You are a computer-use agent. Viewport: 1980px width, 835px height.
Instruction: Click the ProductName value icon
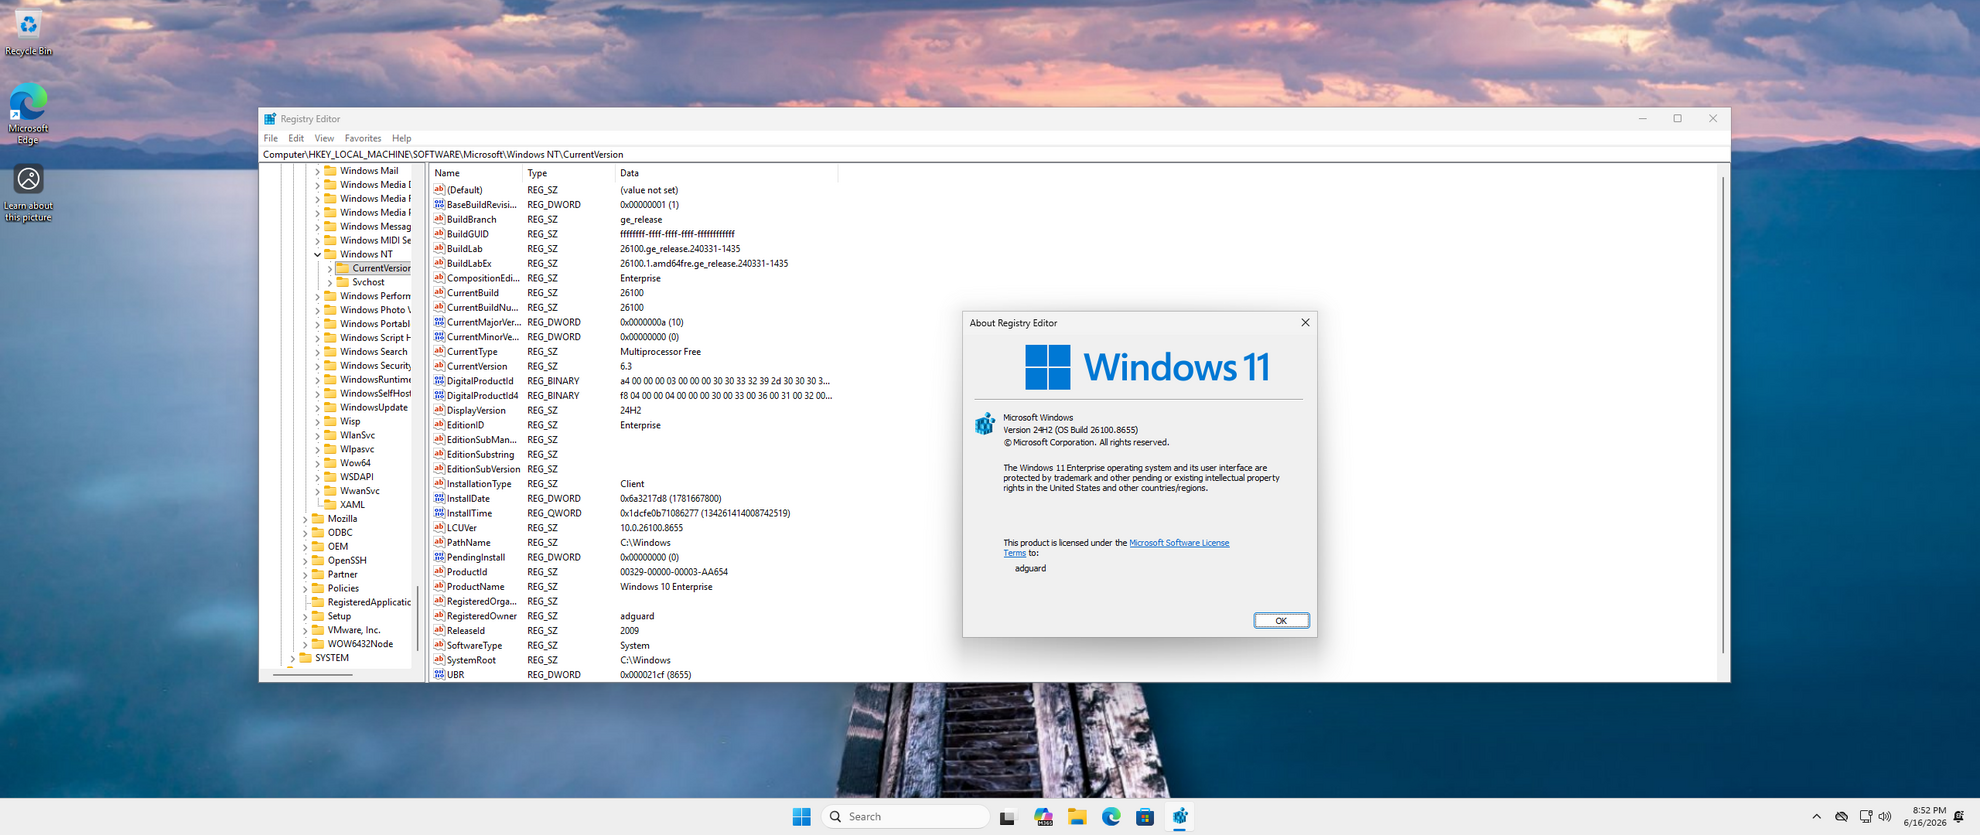click(439, 587)
